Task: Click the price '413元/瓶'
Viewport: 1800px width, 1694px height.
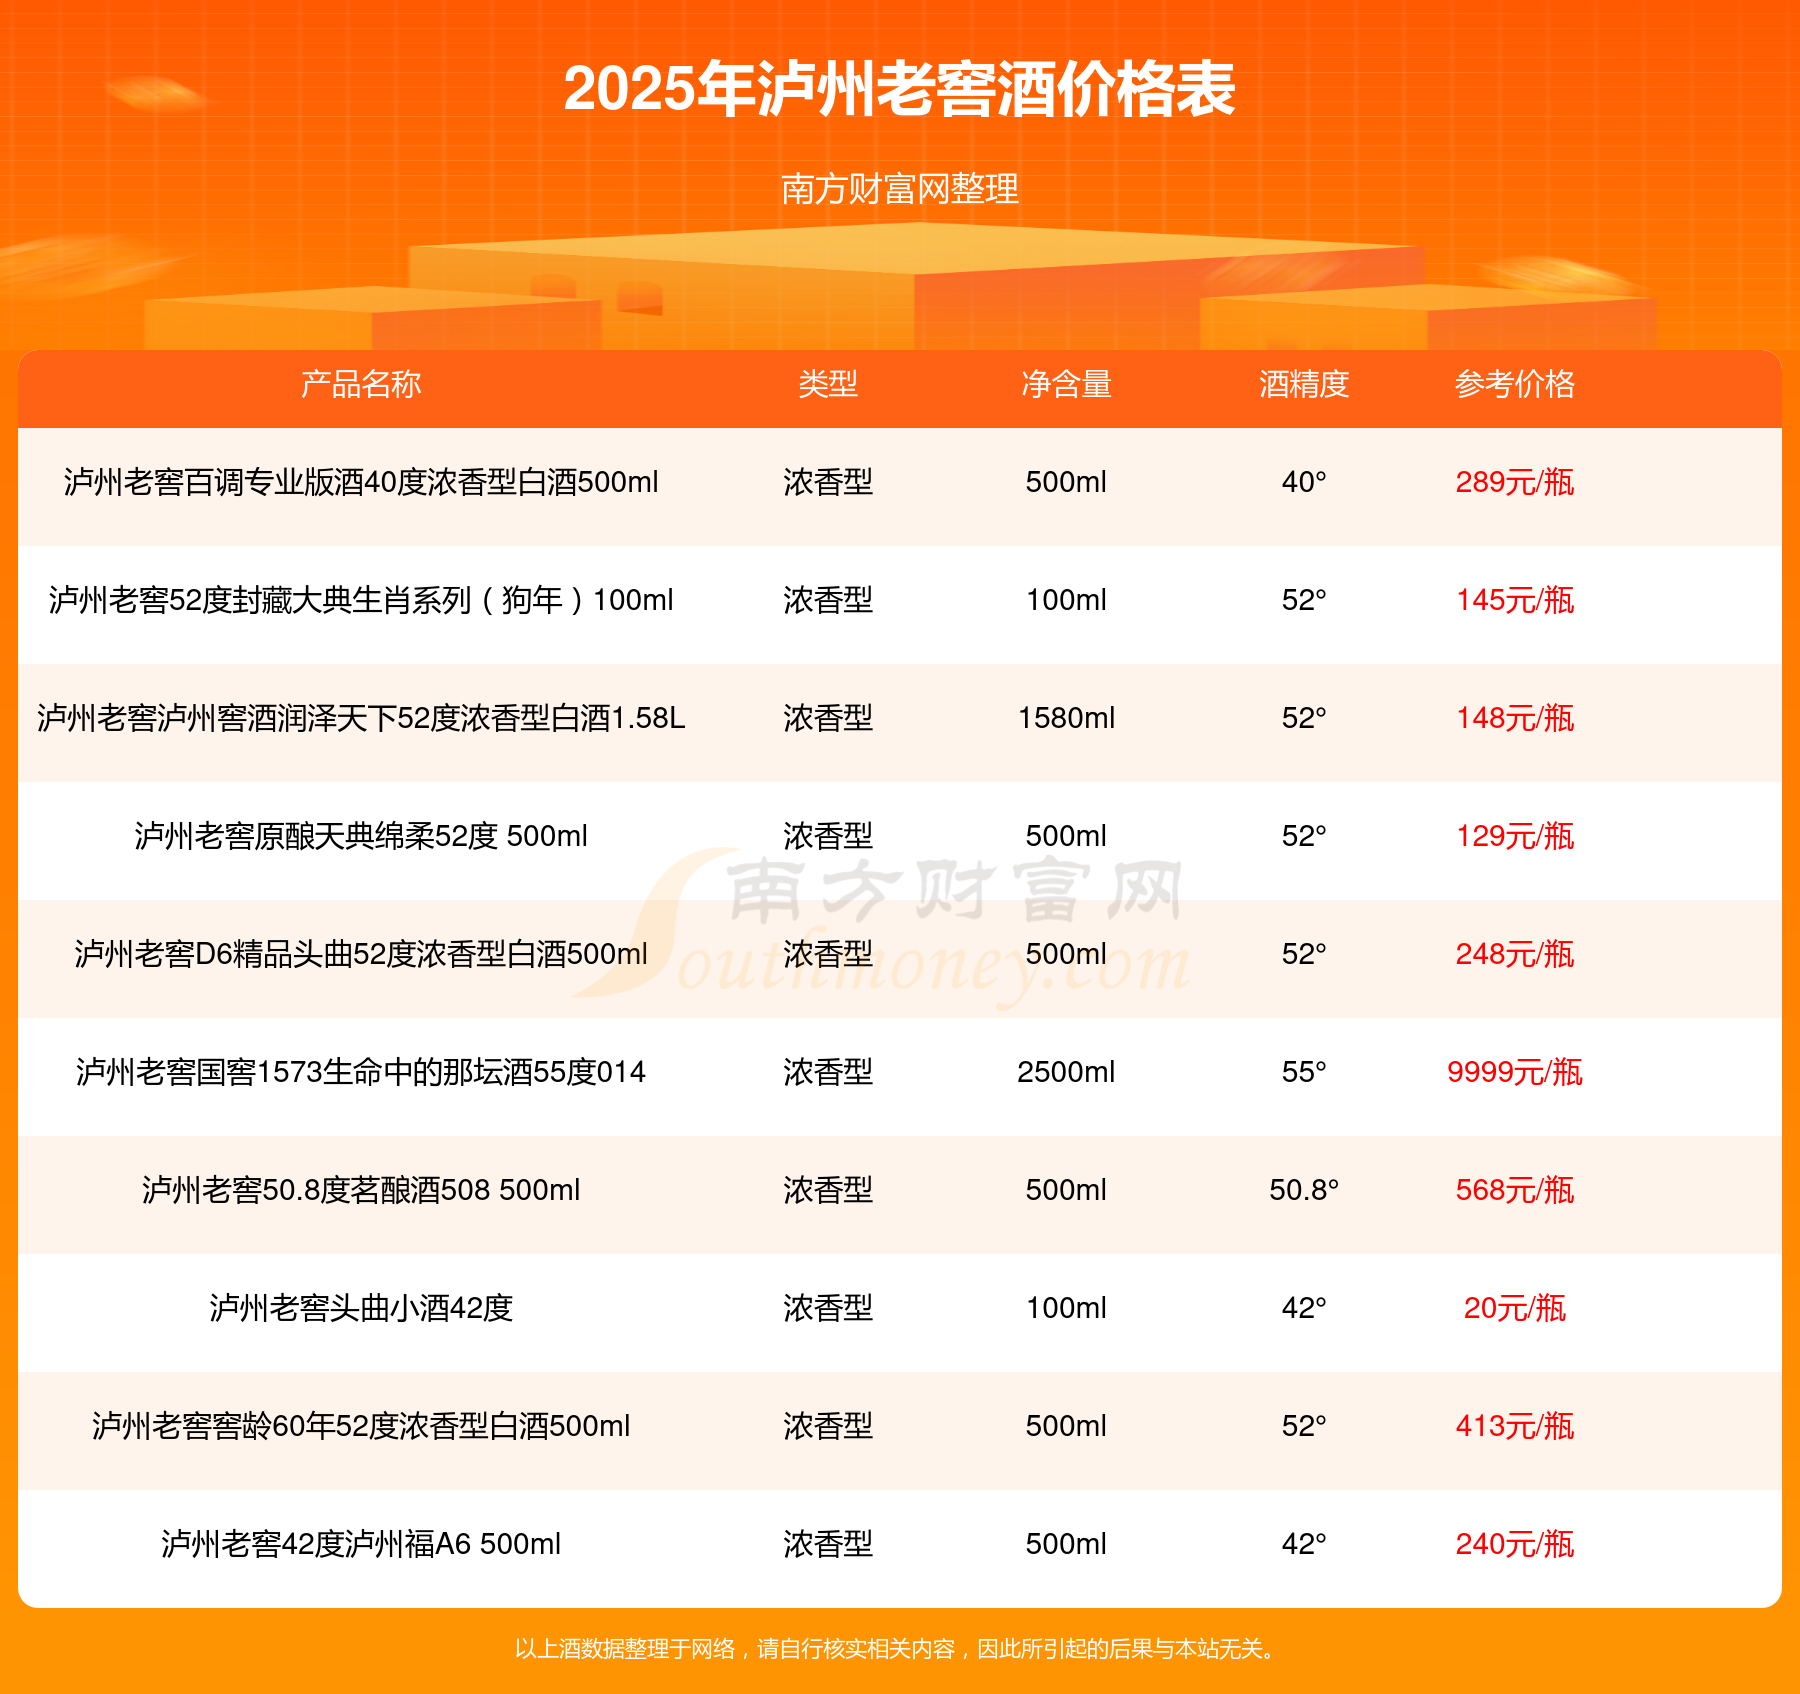Action: click(1515, 1426)
